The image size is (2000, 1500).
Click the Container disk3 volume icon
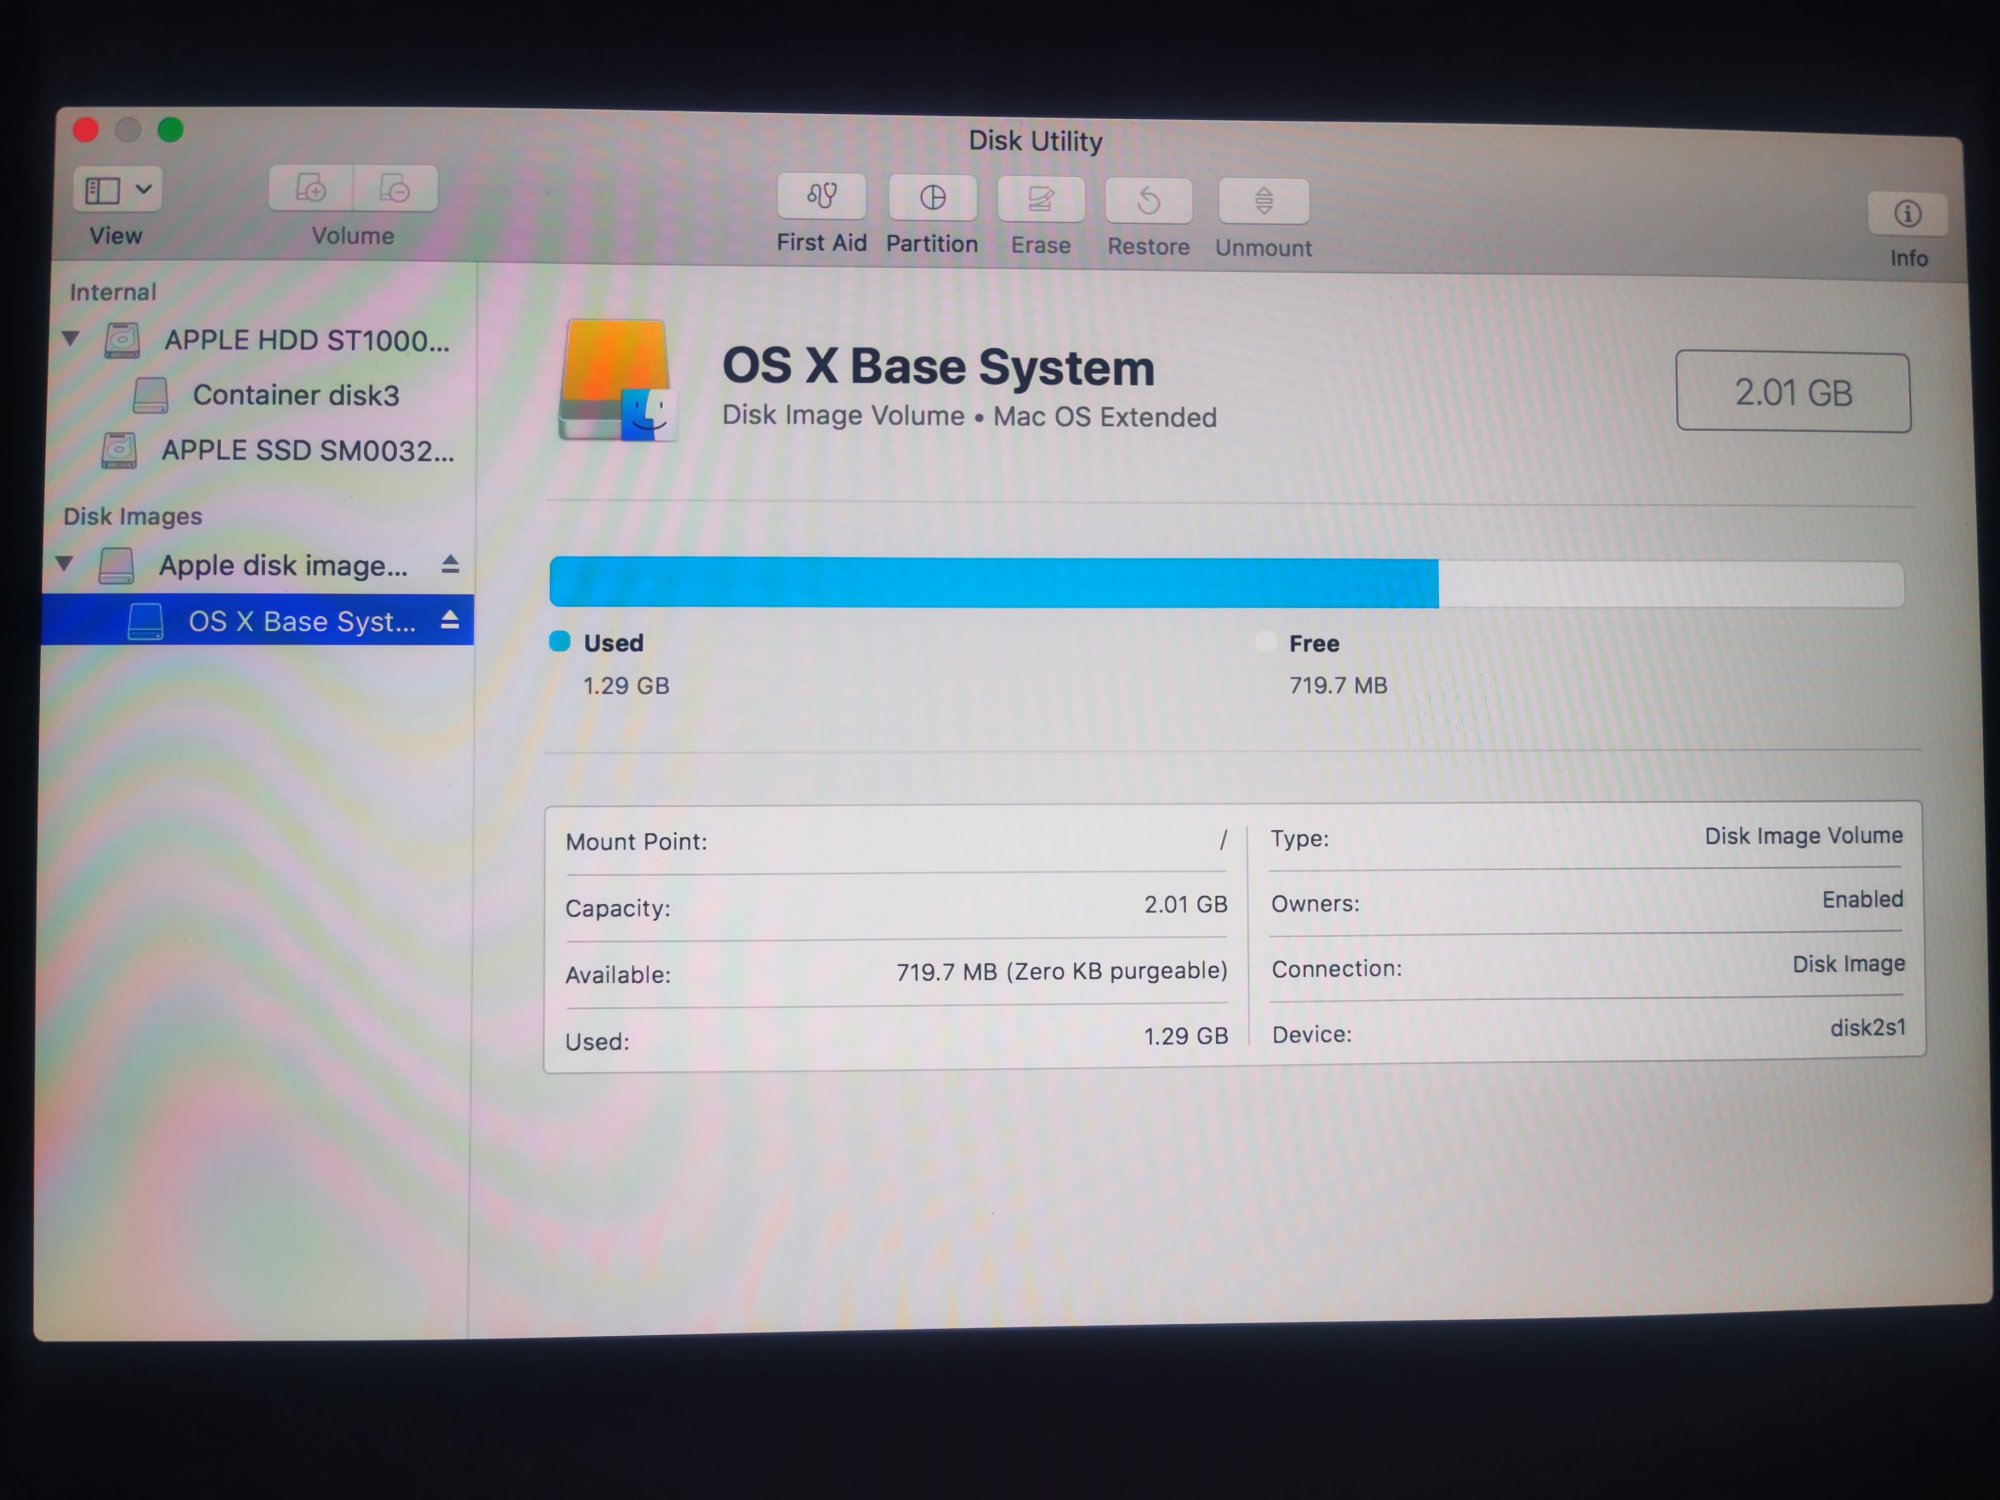pos(151,395)
